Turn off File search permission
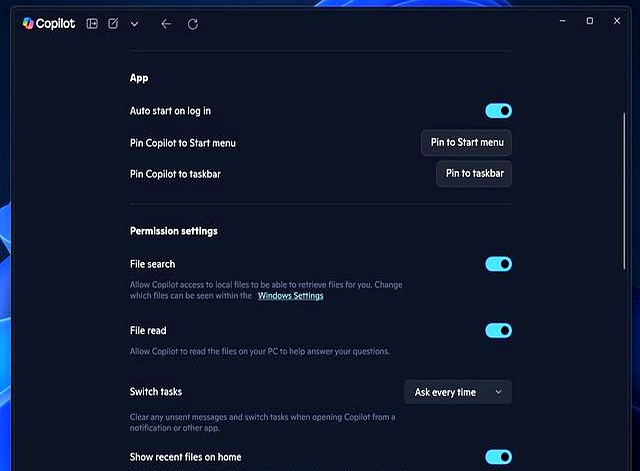Image resolution: width=640 pixels, height=471 pixels. click(498, 264)
